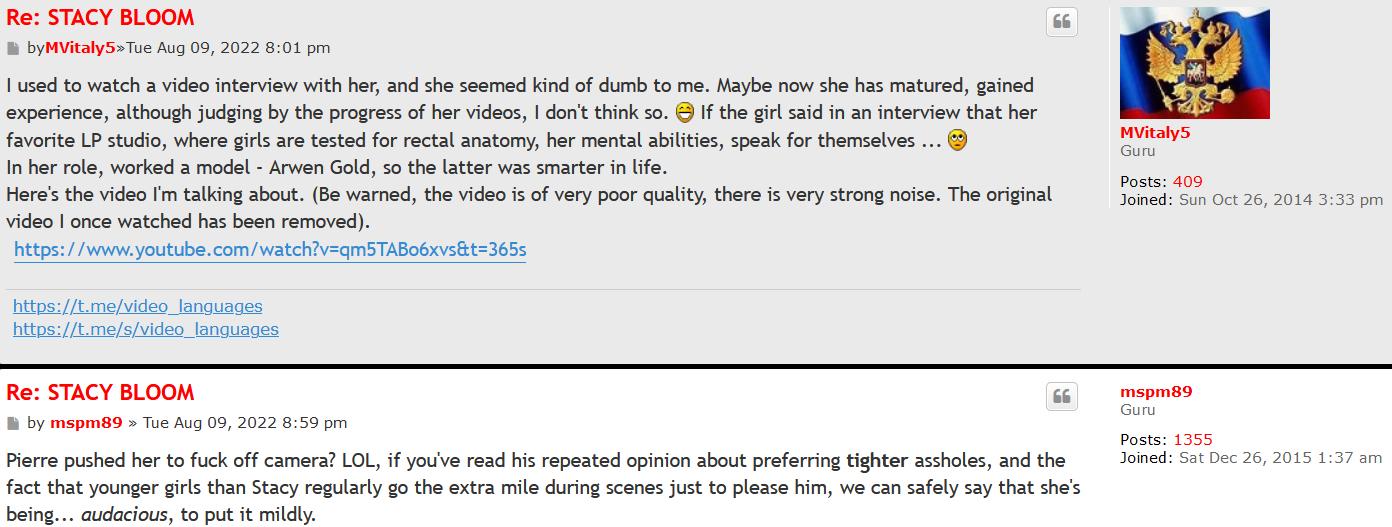Open the YouTube video link

(x=270, y=250)
